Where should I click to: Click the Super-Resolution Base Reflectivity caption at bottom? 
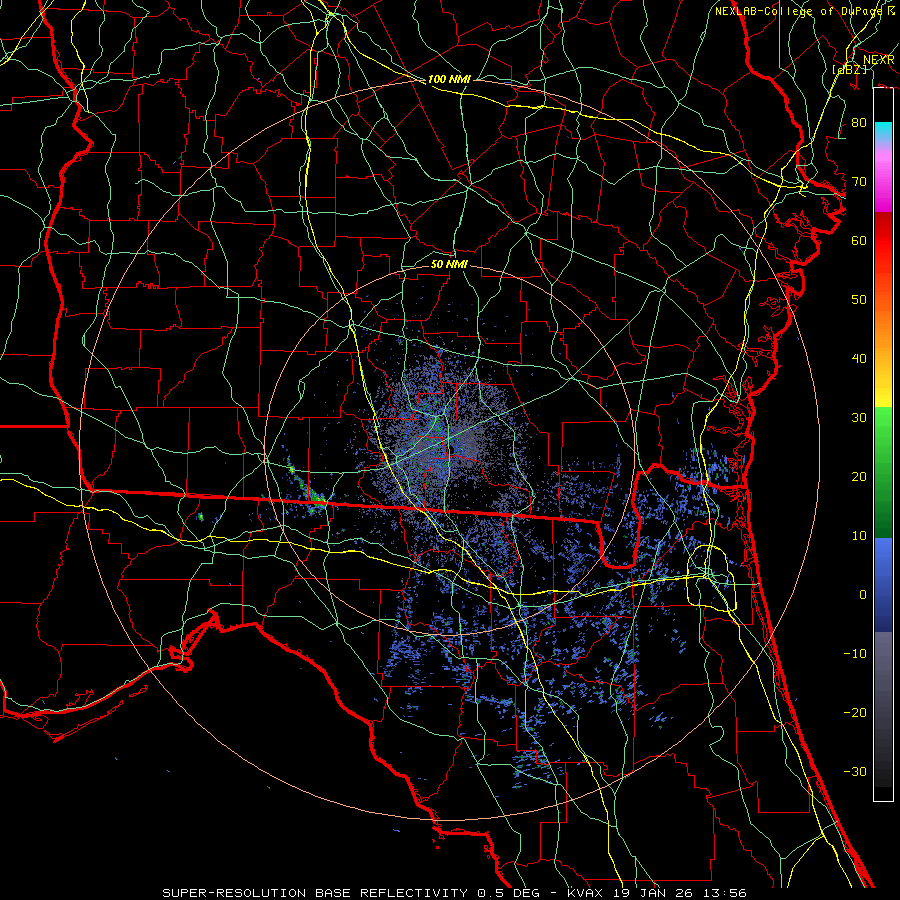[x=455, y=893]
